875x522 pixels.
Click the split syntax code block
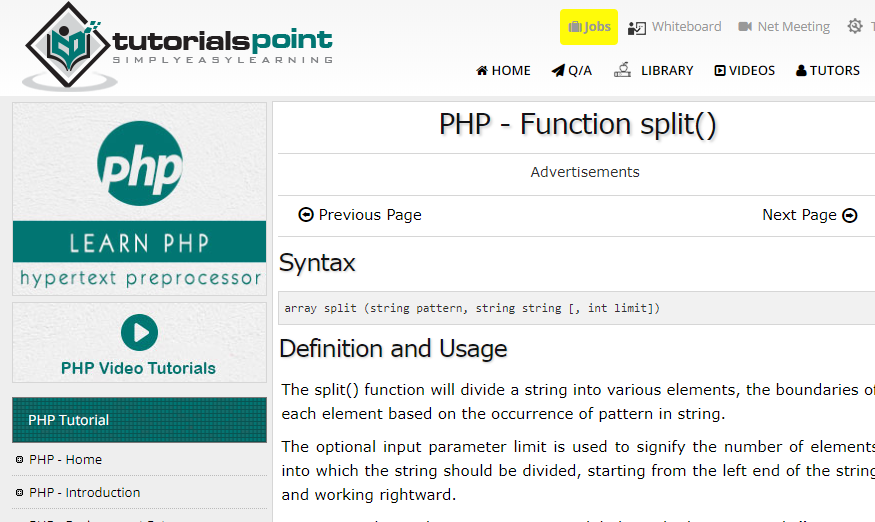576,308
